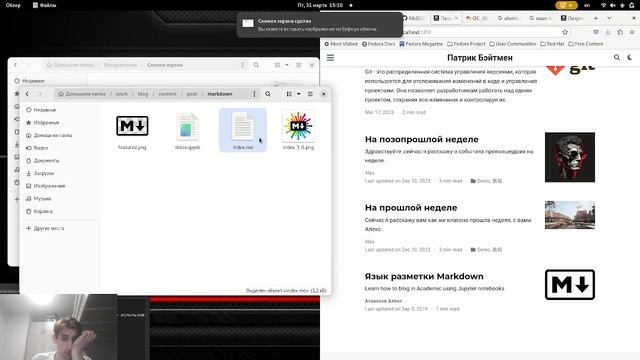Click the Pocket save icon in browser toolbar
This screenshot has height=360, width=640.
point(596,32)
